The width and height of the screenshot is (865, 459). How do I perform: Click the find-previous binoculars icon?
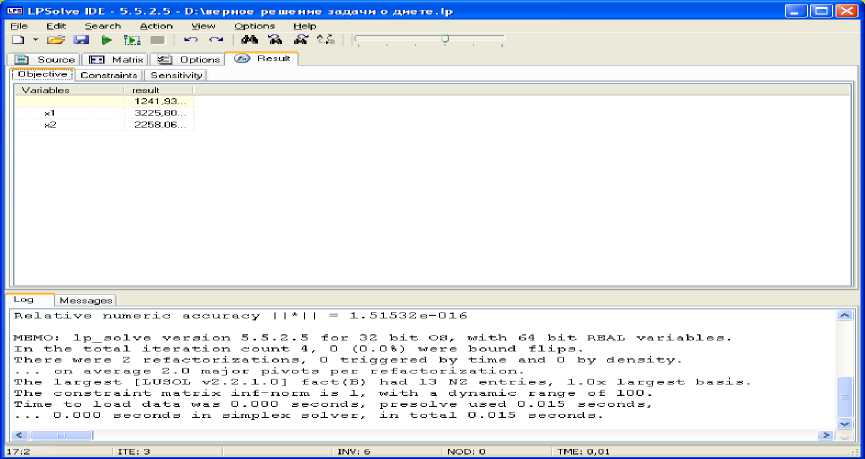(x=301, y=40)
